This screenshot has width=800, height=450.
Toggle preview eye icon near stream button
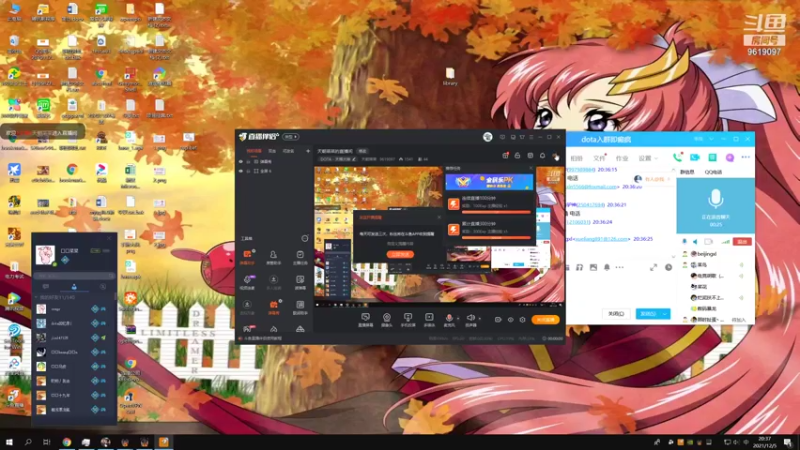click(510, 320)
